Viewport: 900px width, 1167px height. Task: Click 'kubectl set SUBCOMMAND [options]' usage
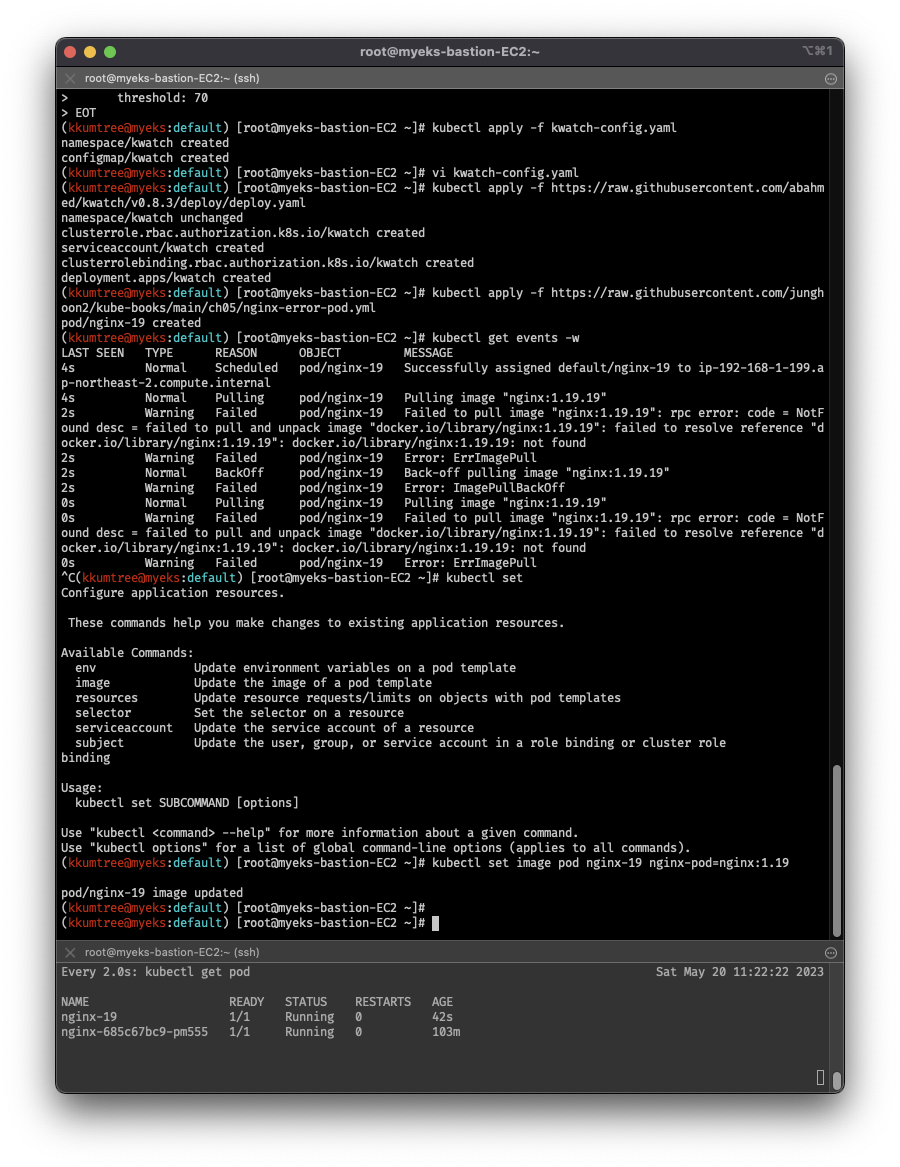click(187, 802)
